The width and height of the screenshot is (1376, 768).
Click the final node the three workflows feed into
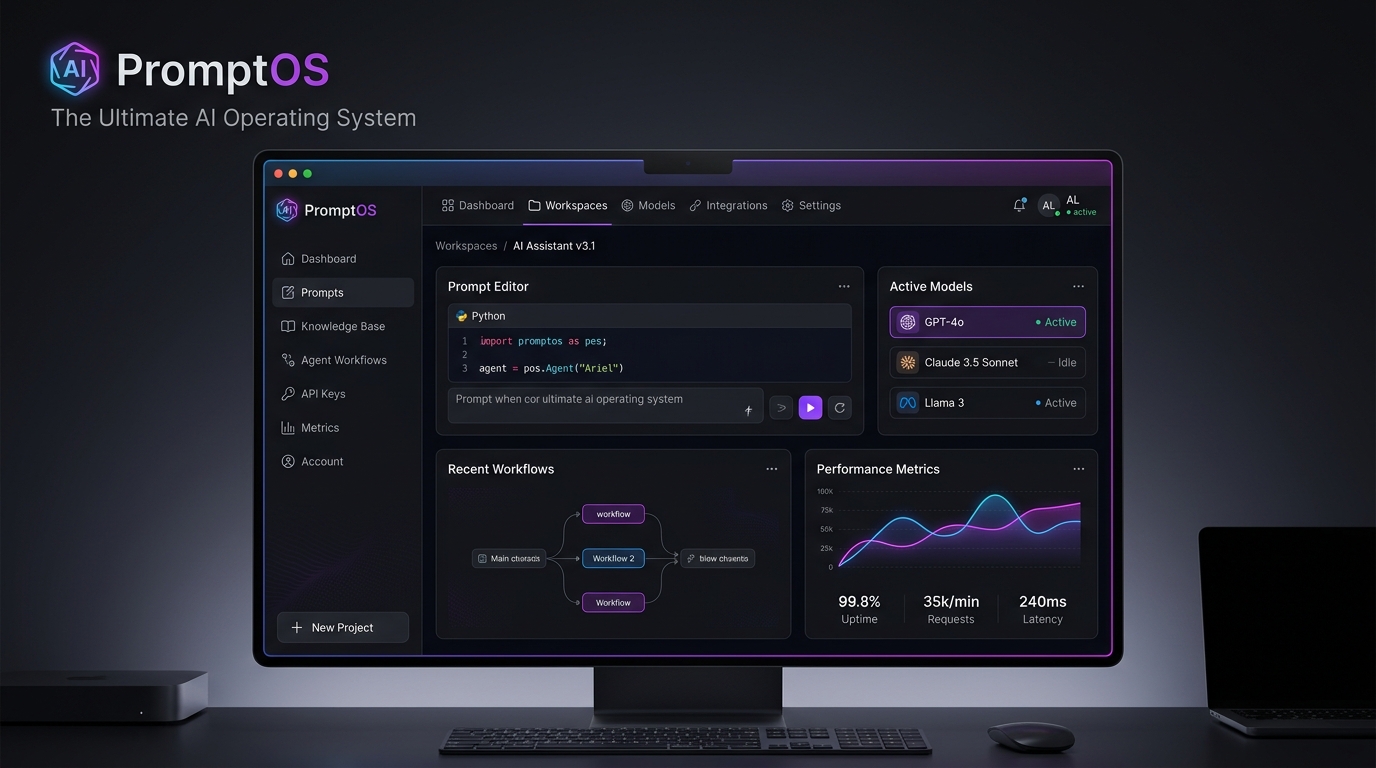coord(717,558)
